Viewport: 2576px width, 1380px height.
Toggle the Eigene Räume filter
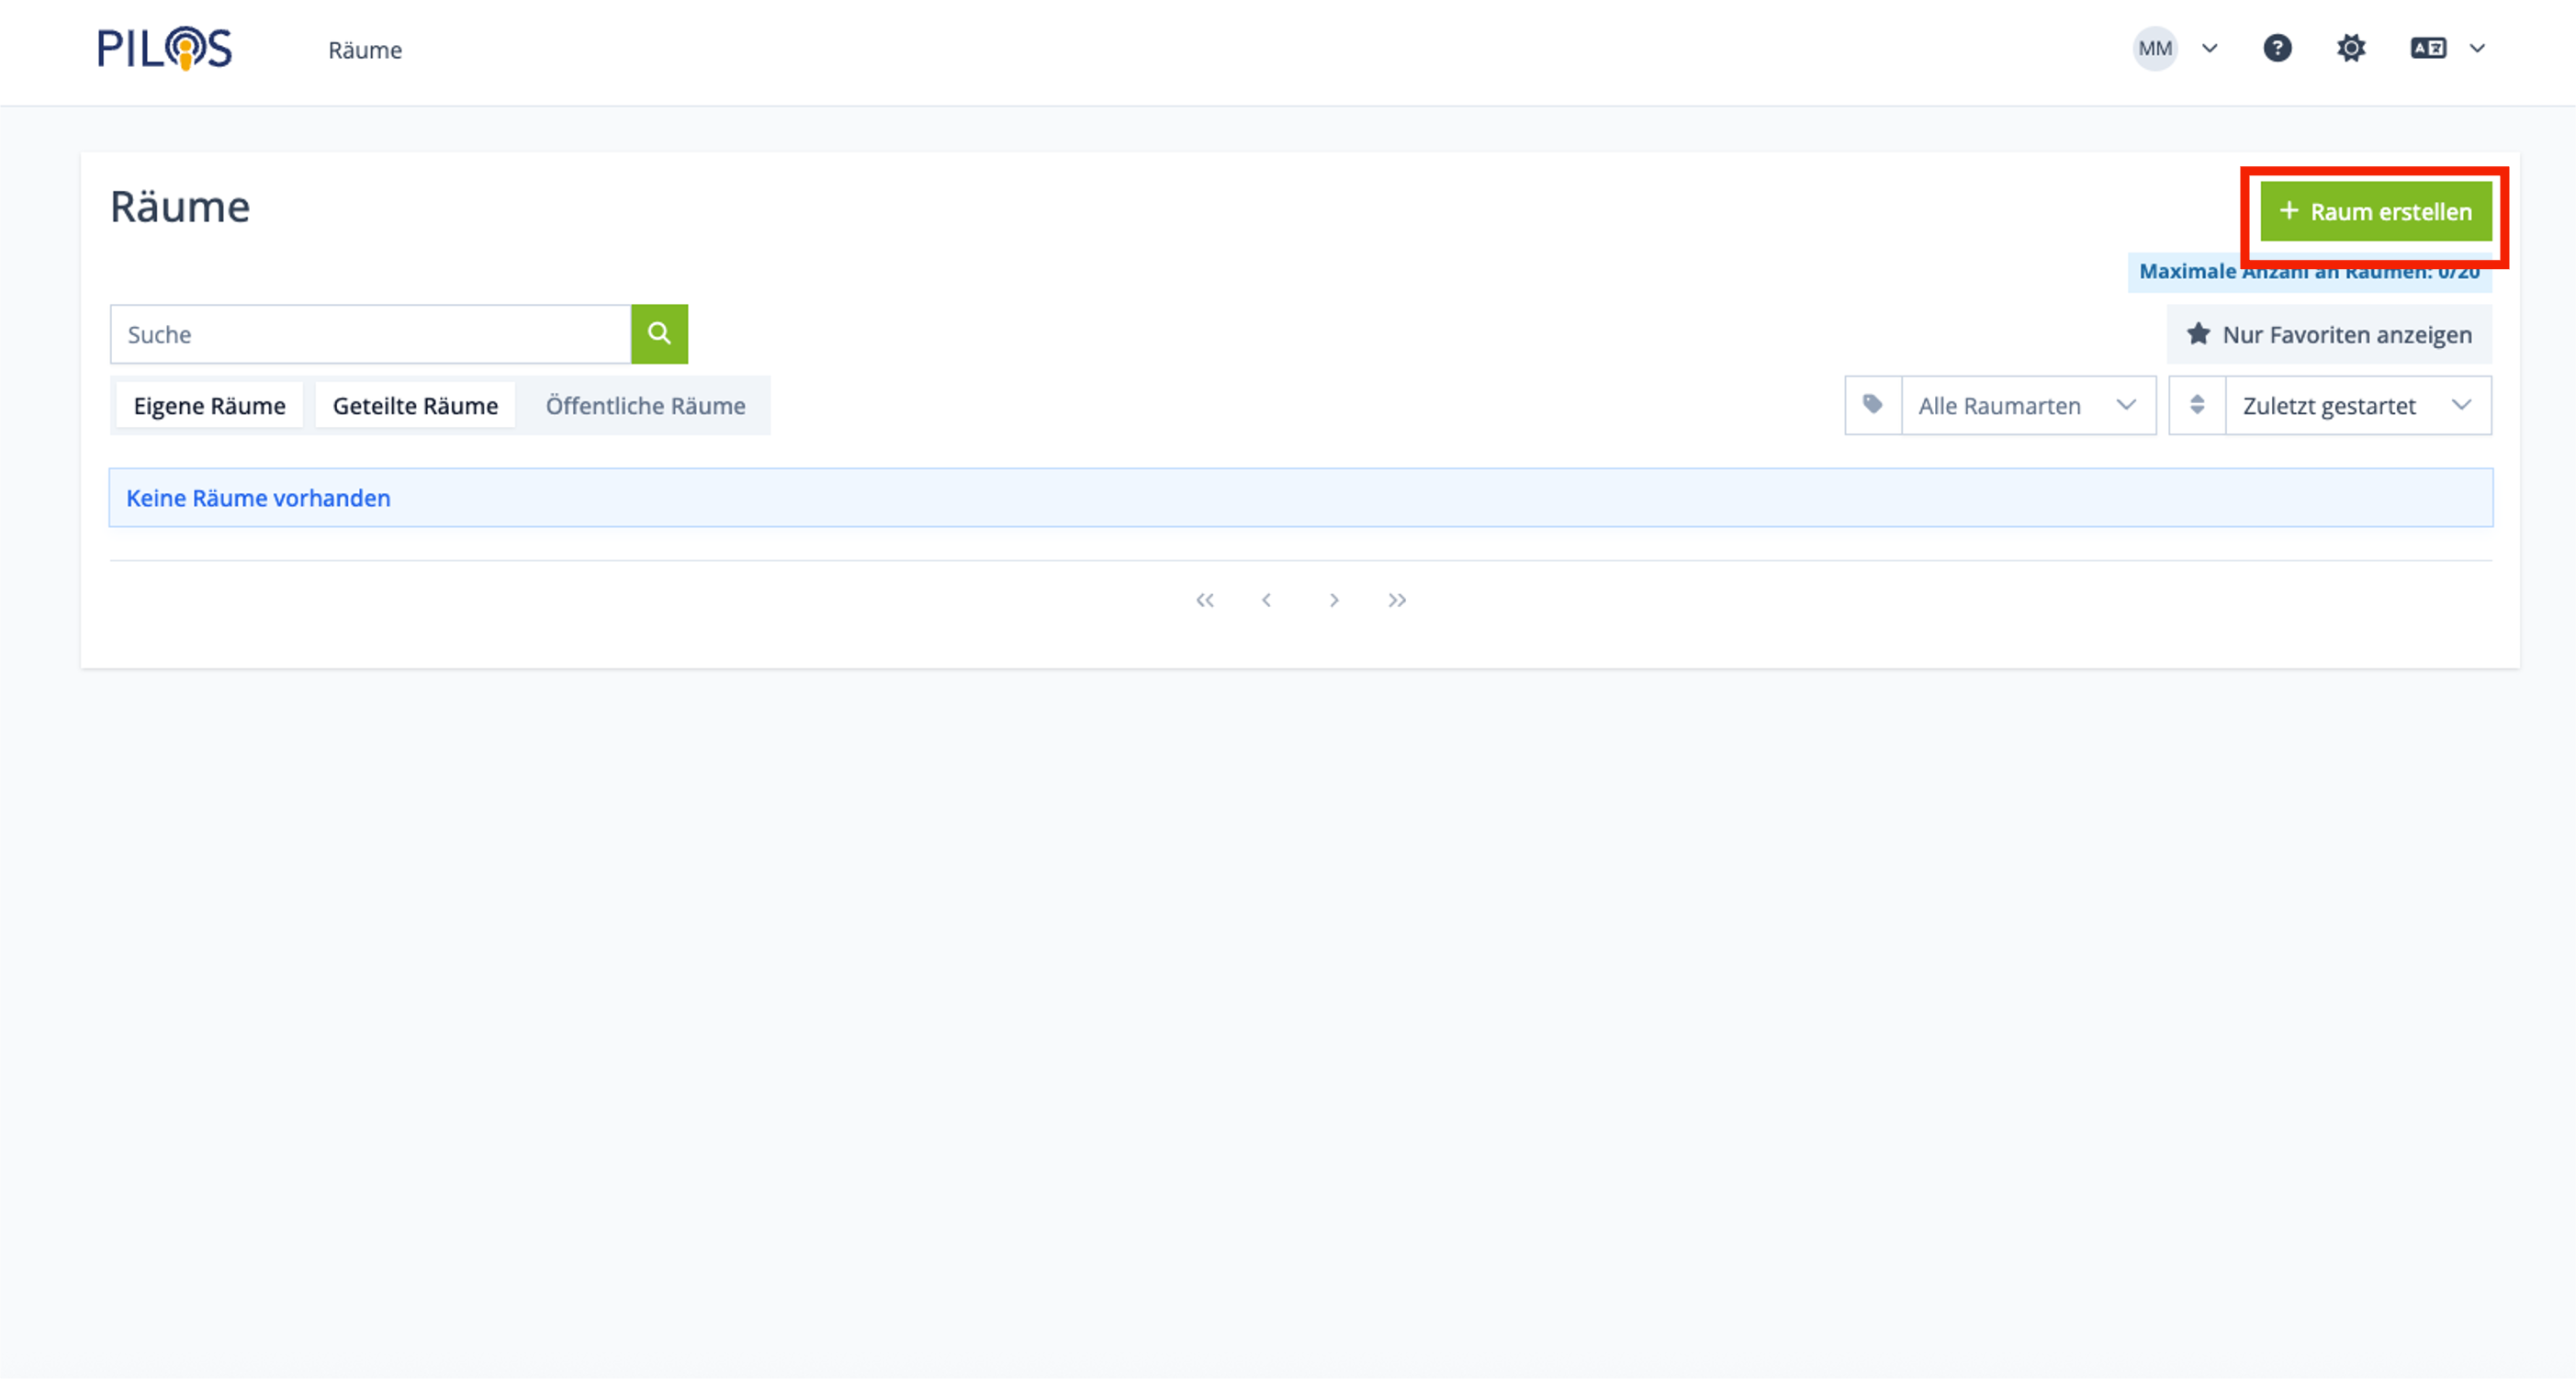coord(210,406)
